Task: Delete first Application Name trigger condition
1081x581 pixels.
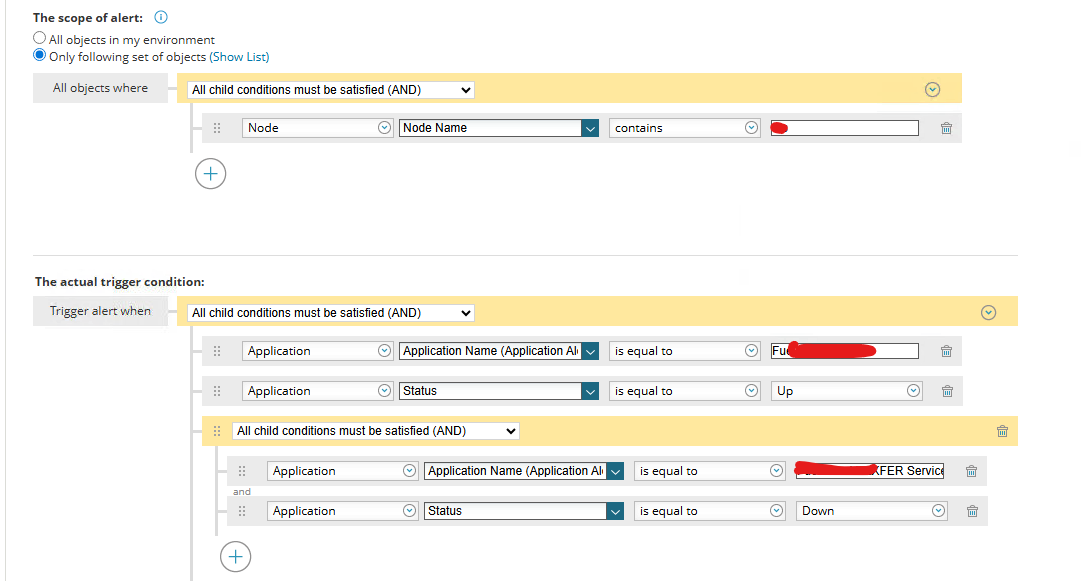Action: click(x=947, y=351)
